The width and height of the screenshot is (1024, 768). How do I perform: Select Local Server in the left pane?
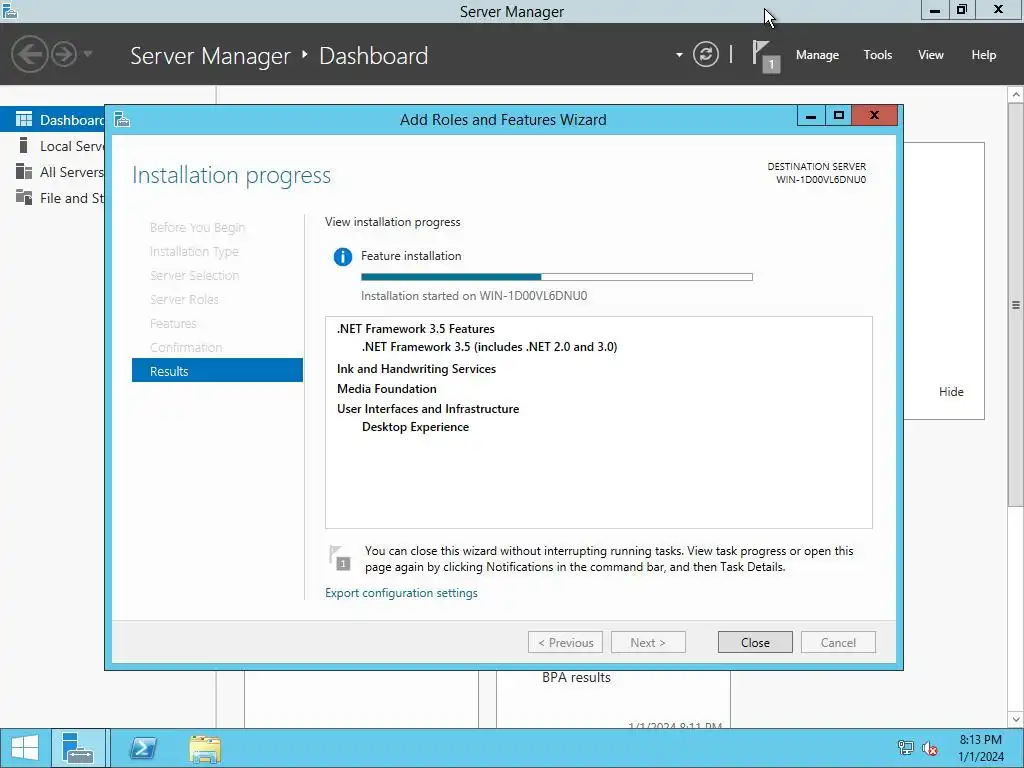tap(53, 146)
